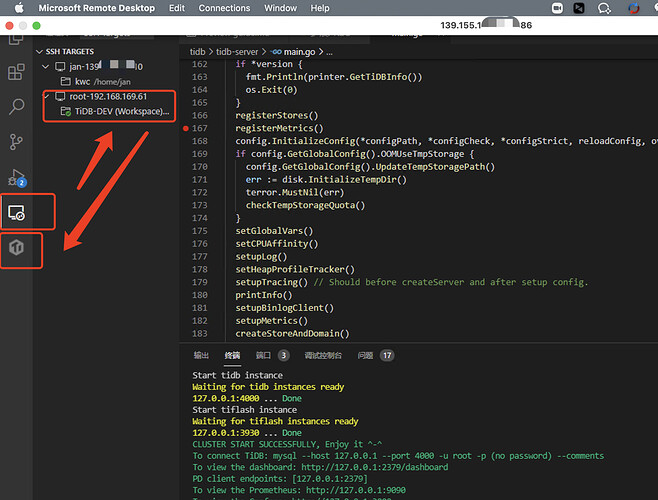658x500 pixels.
Task: Switch to the 调试控制台 (Debug Console) tab
Action: click(x=323, y=356)
